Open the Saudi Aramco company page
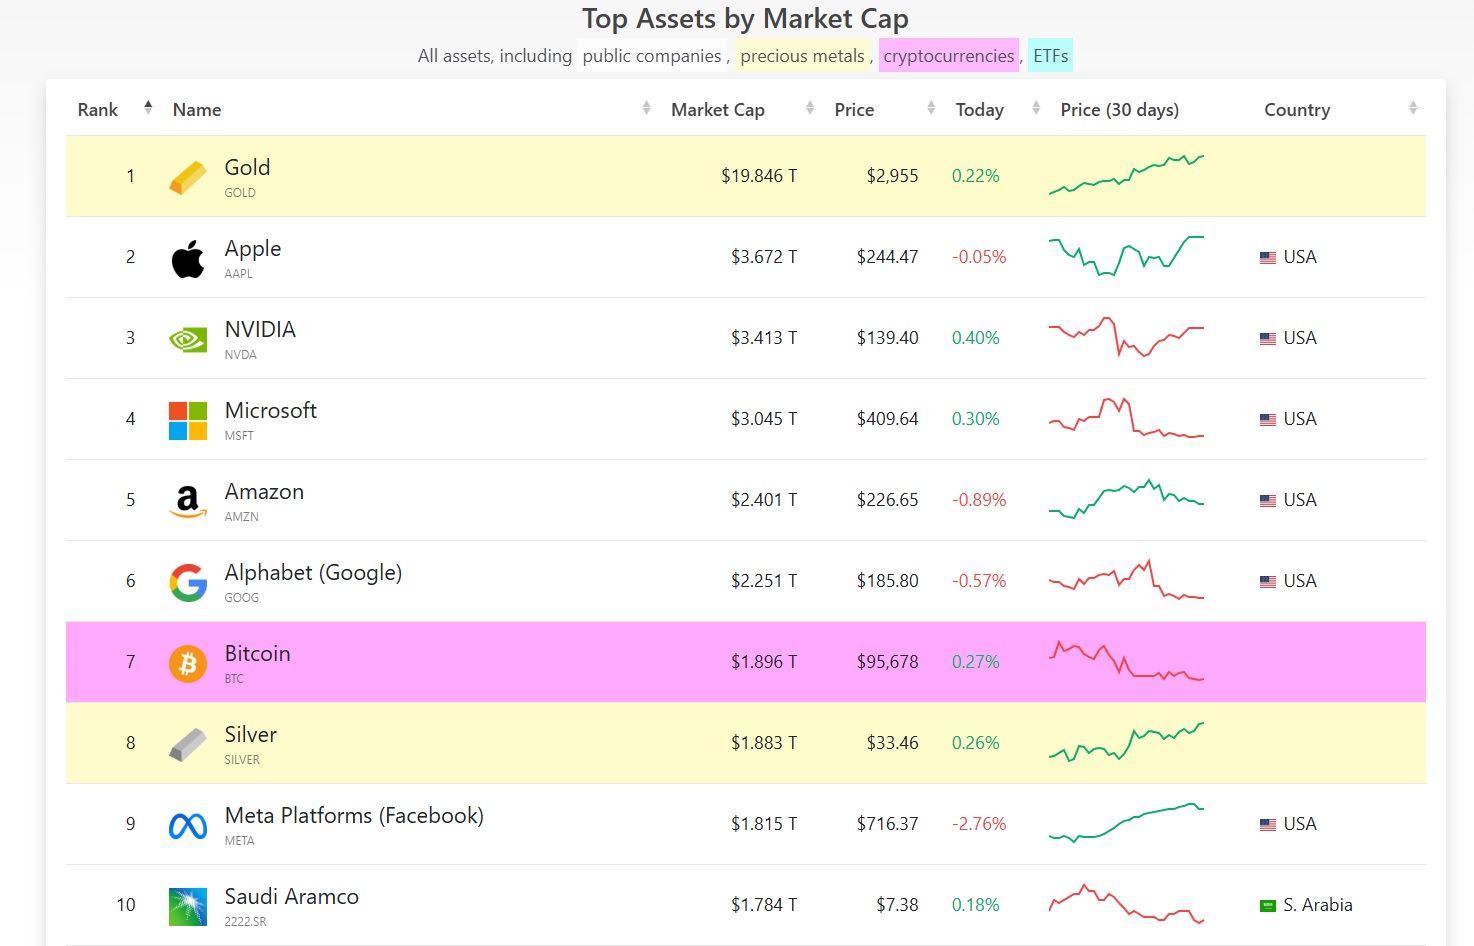This screenshot has width=1474, height=946. tap(291, 897)
